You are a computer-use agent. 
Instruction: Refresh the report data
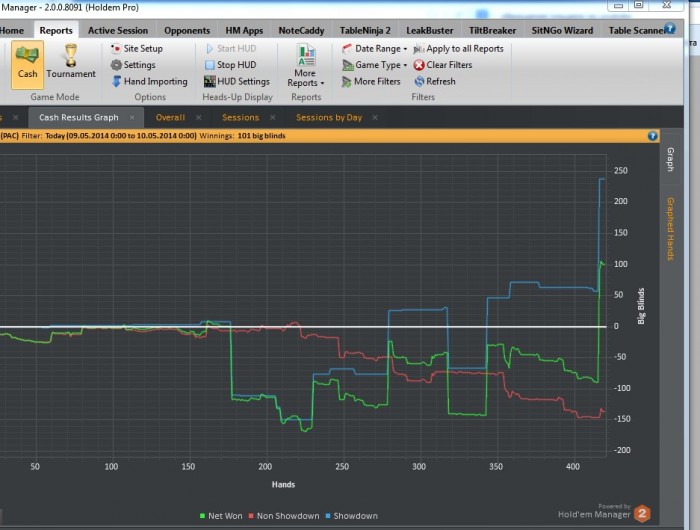coord(435,81)
